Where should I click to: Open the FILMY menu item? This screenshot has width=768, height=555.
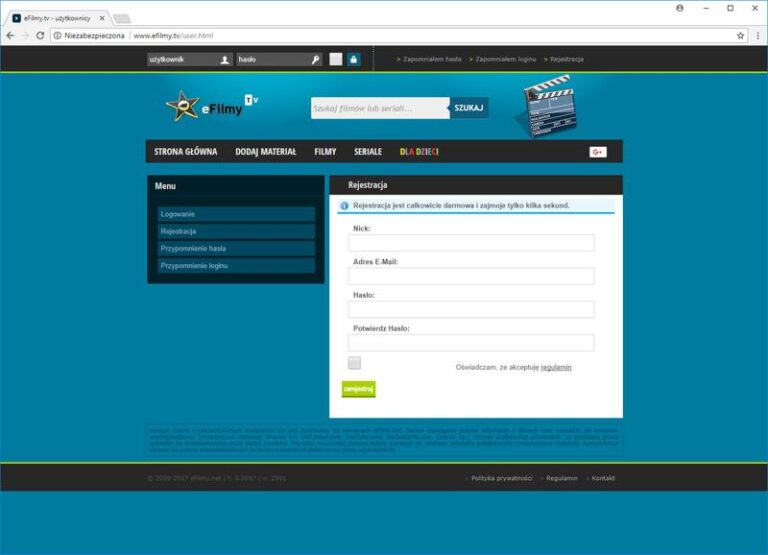(325, 152)
